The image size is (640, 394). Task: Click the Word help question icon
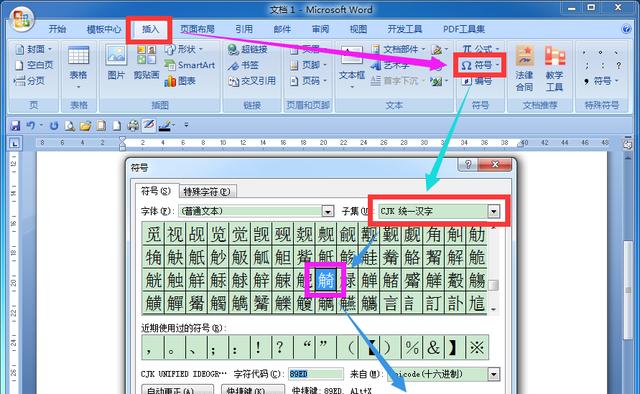point(626,29)
